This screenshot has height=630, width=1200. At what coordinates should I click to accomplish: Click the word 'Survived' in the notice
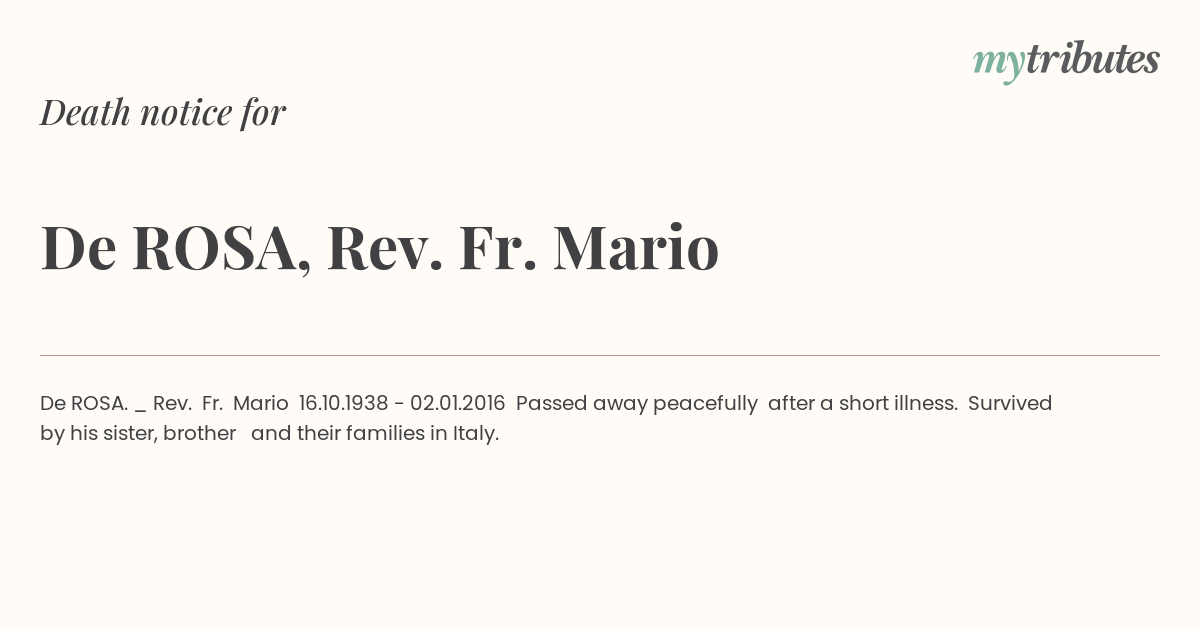[x=1010, y=403]
